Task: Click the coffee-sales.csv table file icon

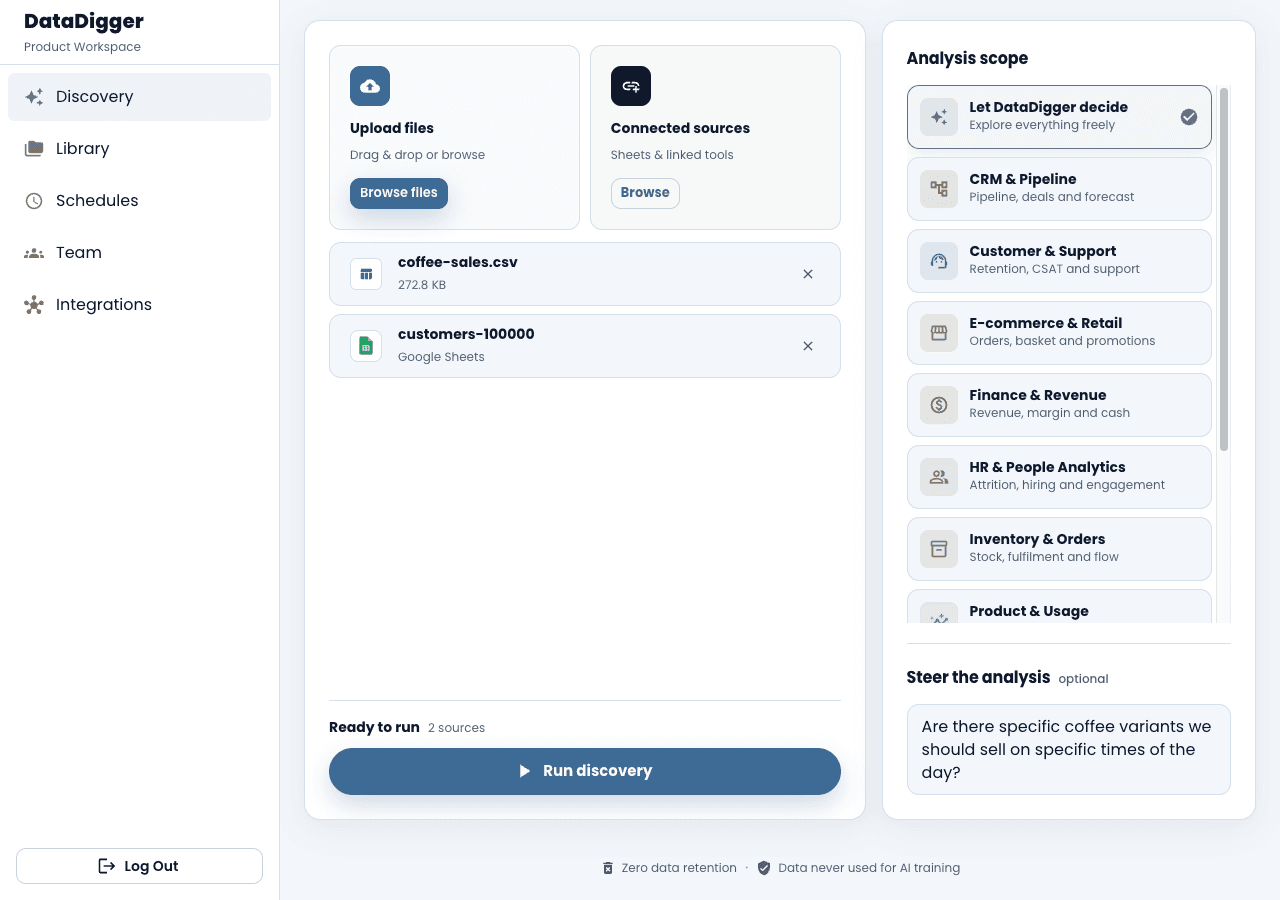Action: [366, 274]
